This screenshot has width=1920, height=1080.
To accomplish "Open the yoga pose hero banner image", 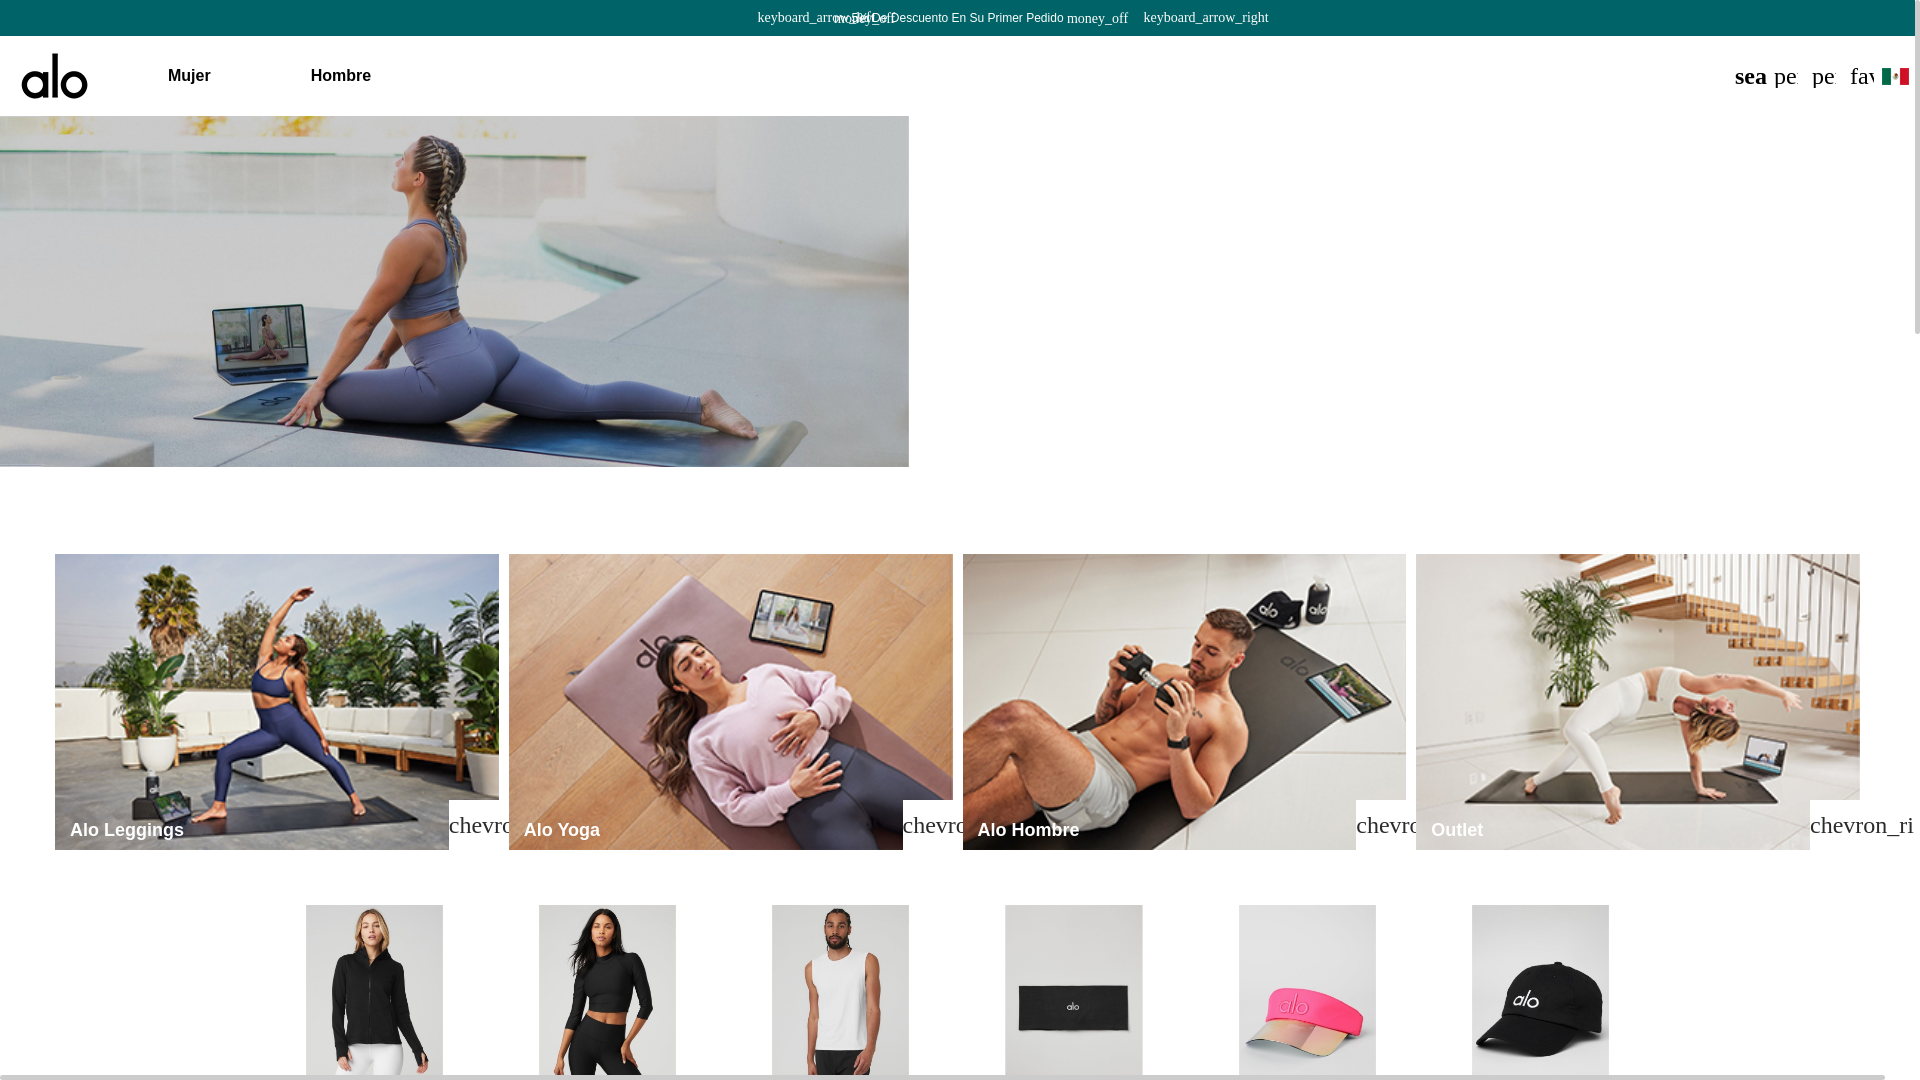I will (x=454, y=291).
